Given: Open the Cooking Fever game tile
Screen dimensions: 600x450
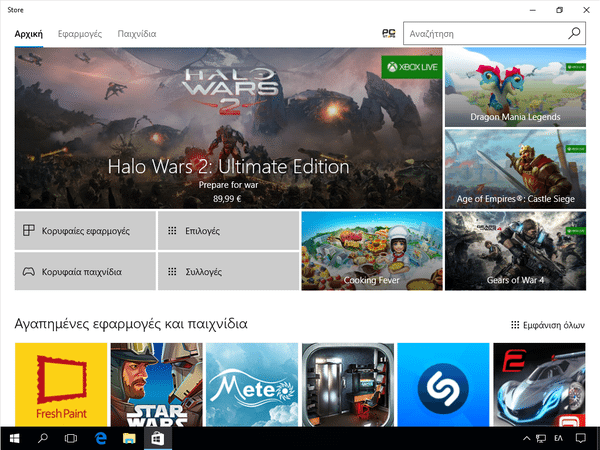Looking at the screenshot, I should (371, 250).
